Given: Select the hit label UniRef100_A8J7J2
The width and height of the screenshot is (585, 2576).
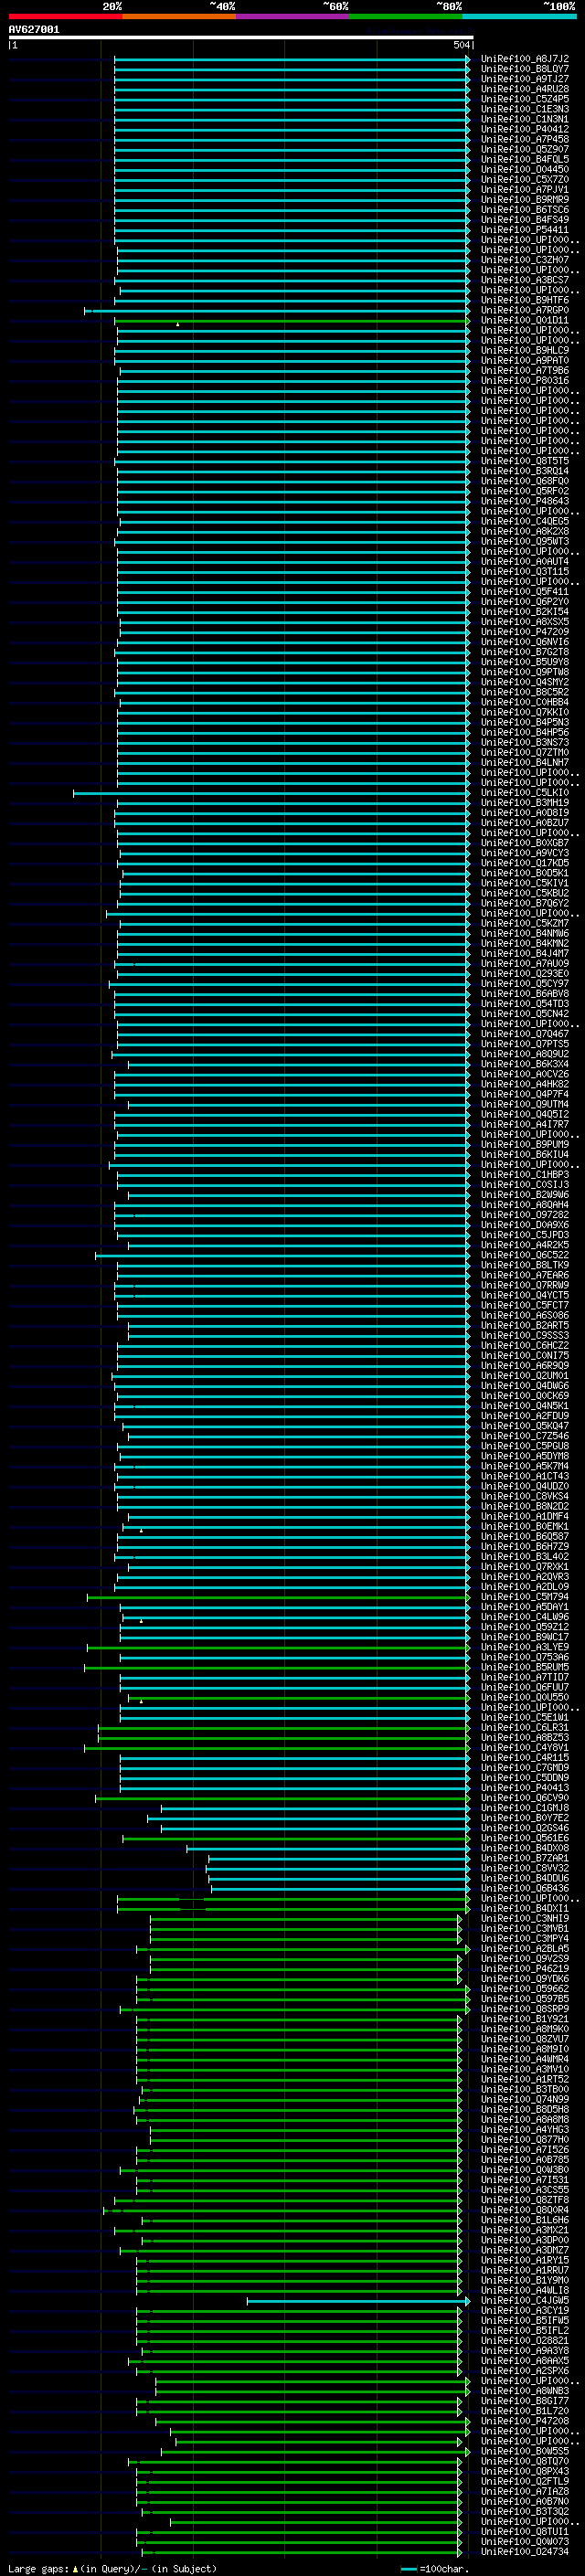Looking at the screenshot, I should coord(525,59).
